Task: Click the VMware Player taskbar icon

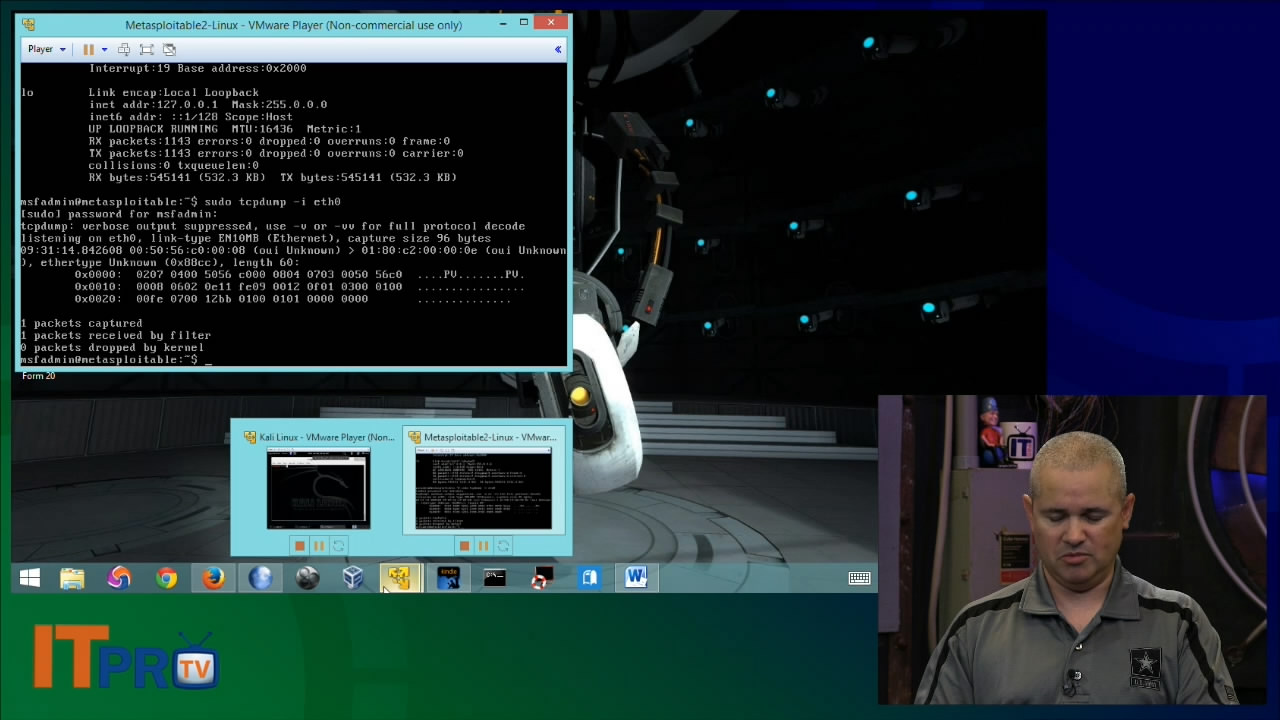Action: pos(400,578)
